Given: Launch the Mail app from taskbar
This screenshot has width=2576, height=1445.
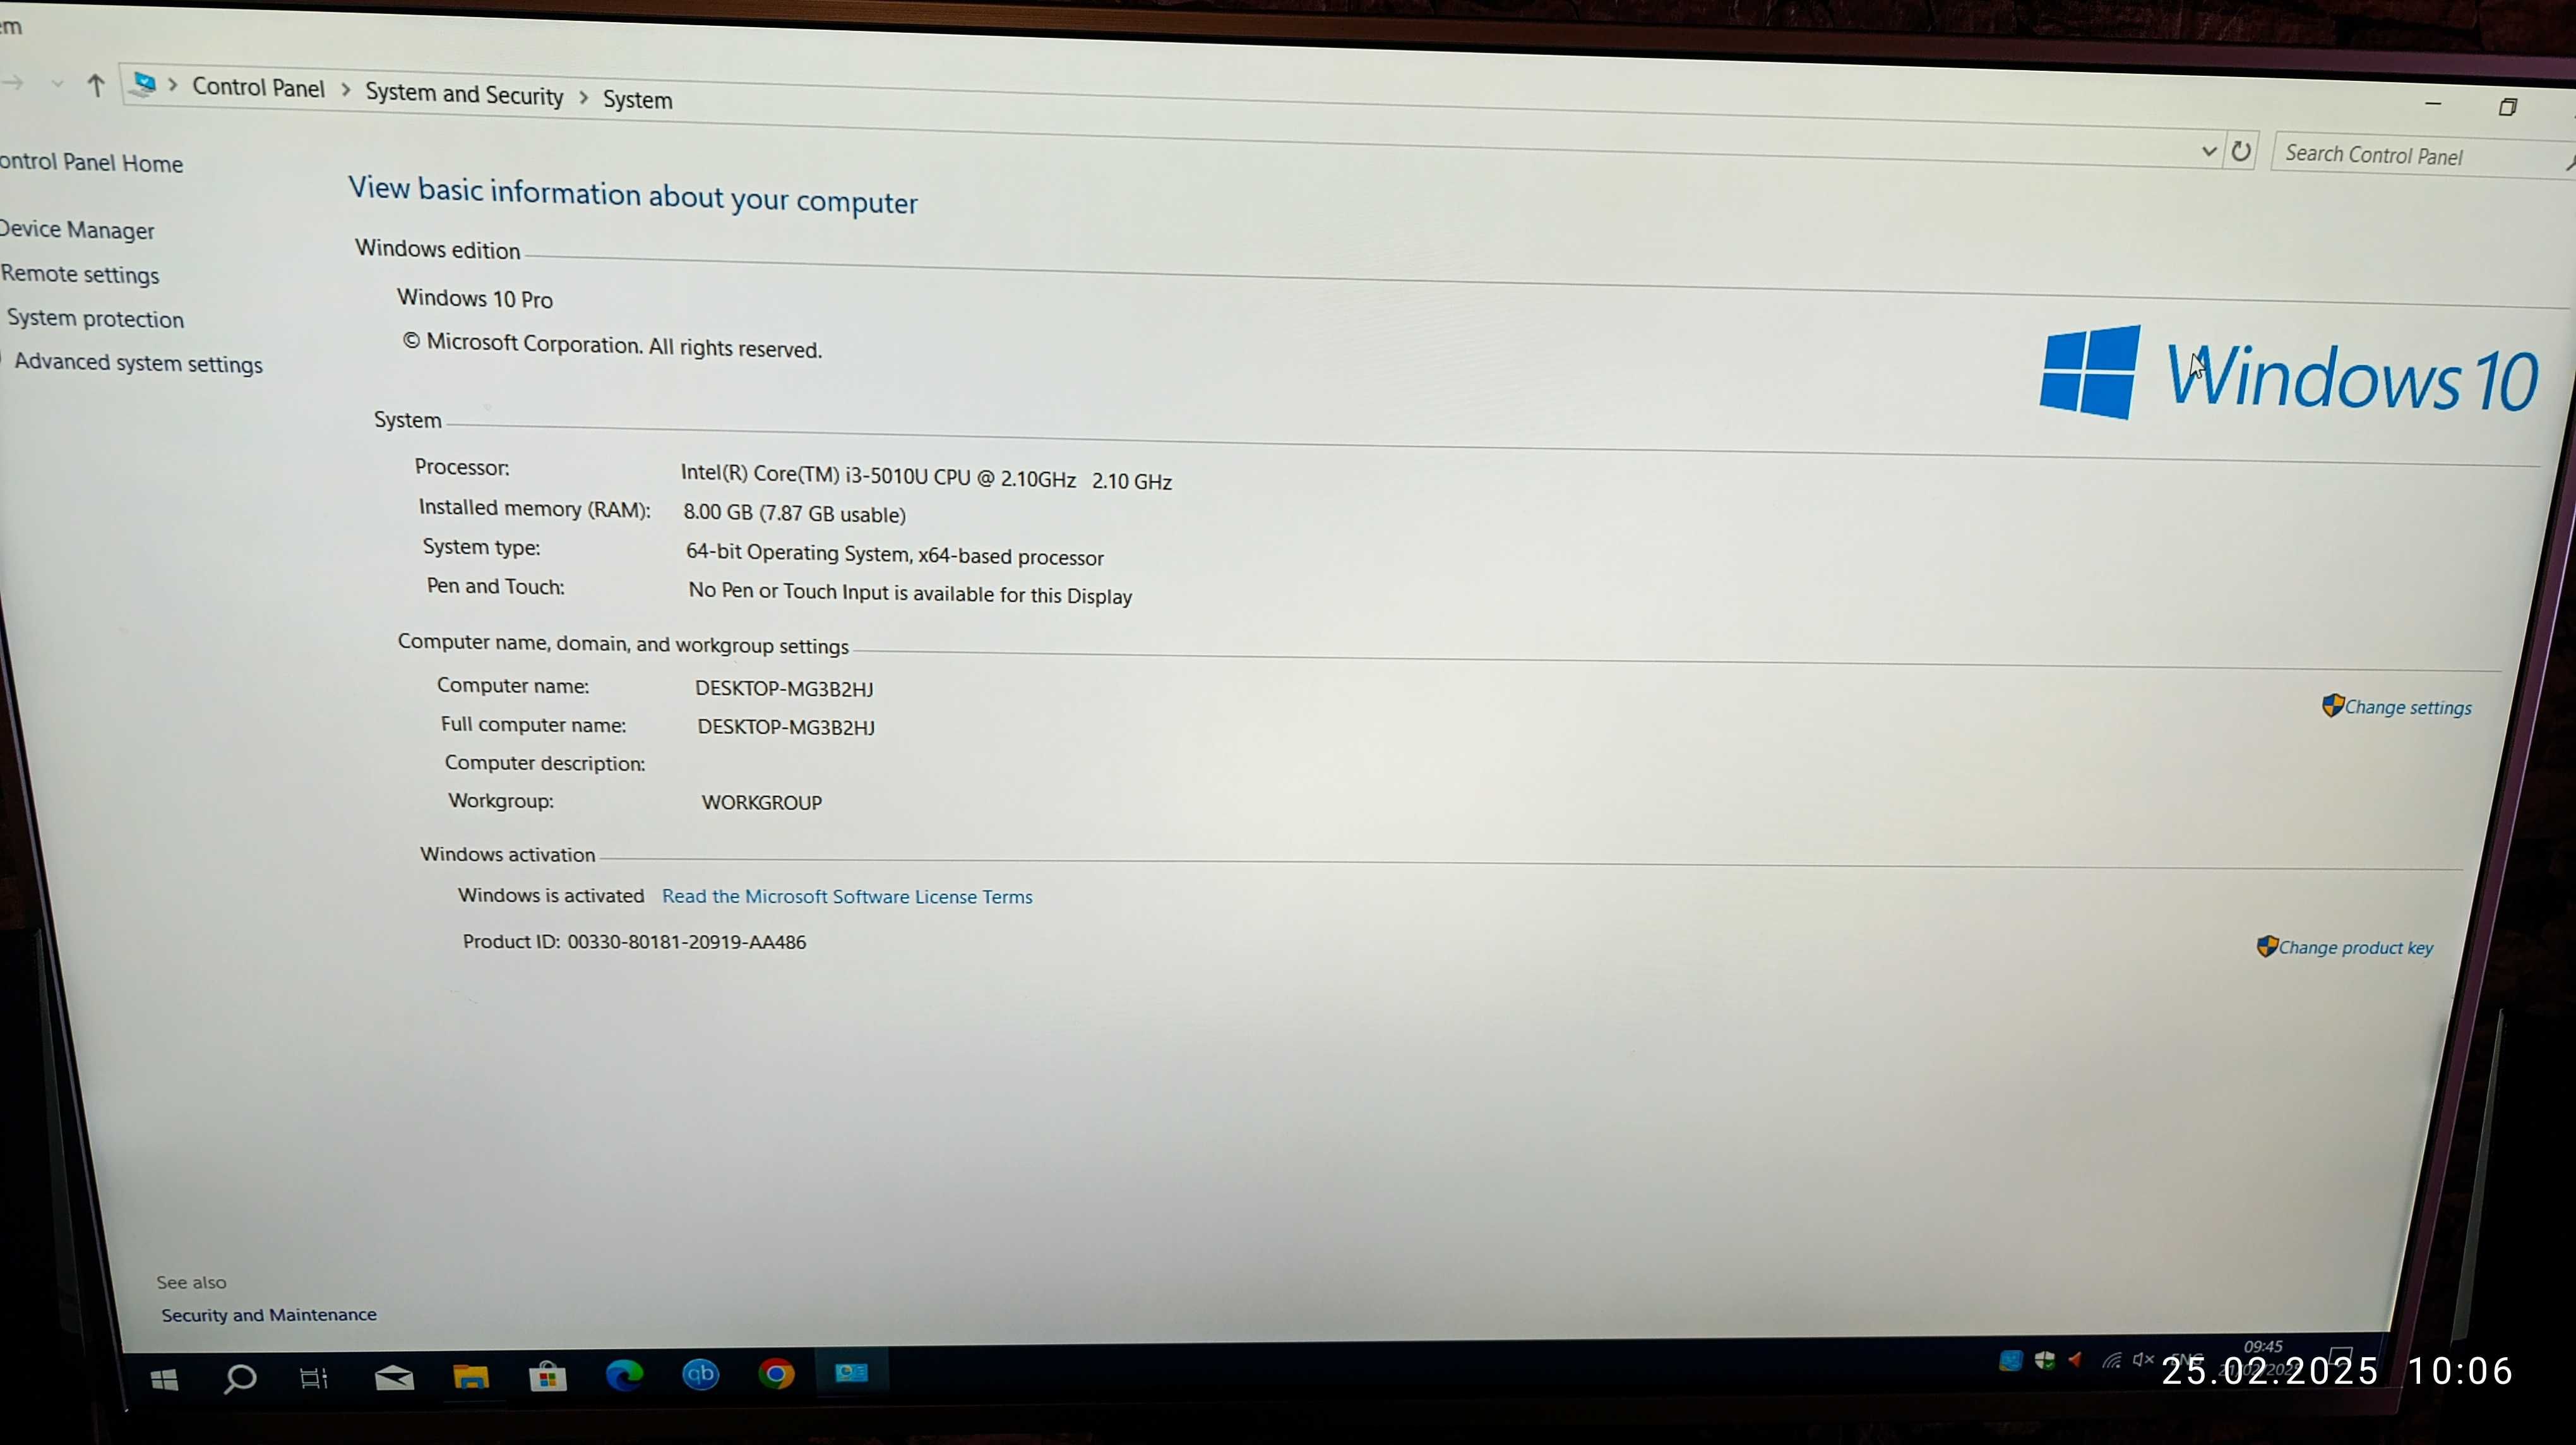Looking at the screenshot, I should tap(394, 1378).
